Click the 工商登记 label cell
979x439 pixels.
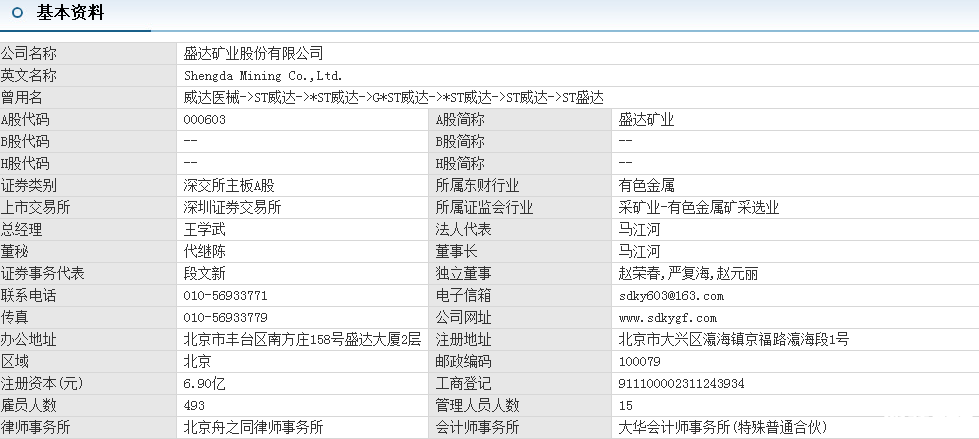pyautogui.click(x=520, y=383)
